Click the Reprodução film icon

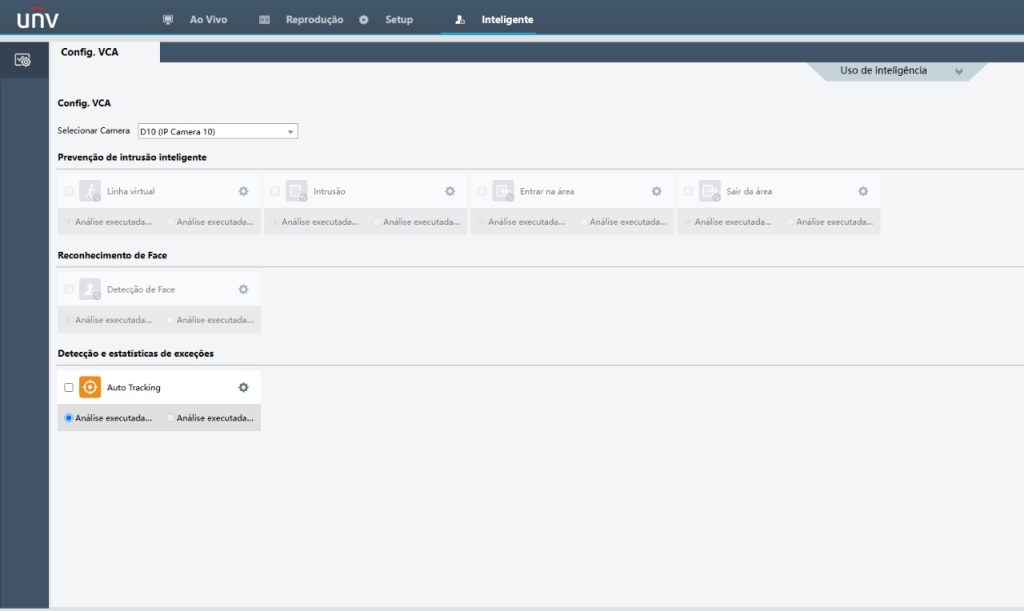pyautogui.click(x=264, y=20)
